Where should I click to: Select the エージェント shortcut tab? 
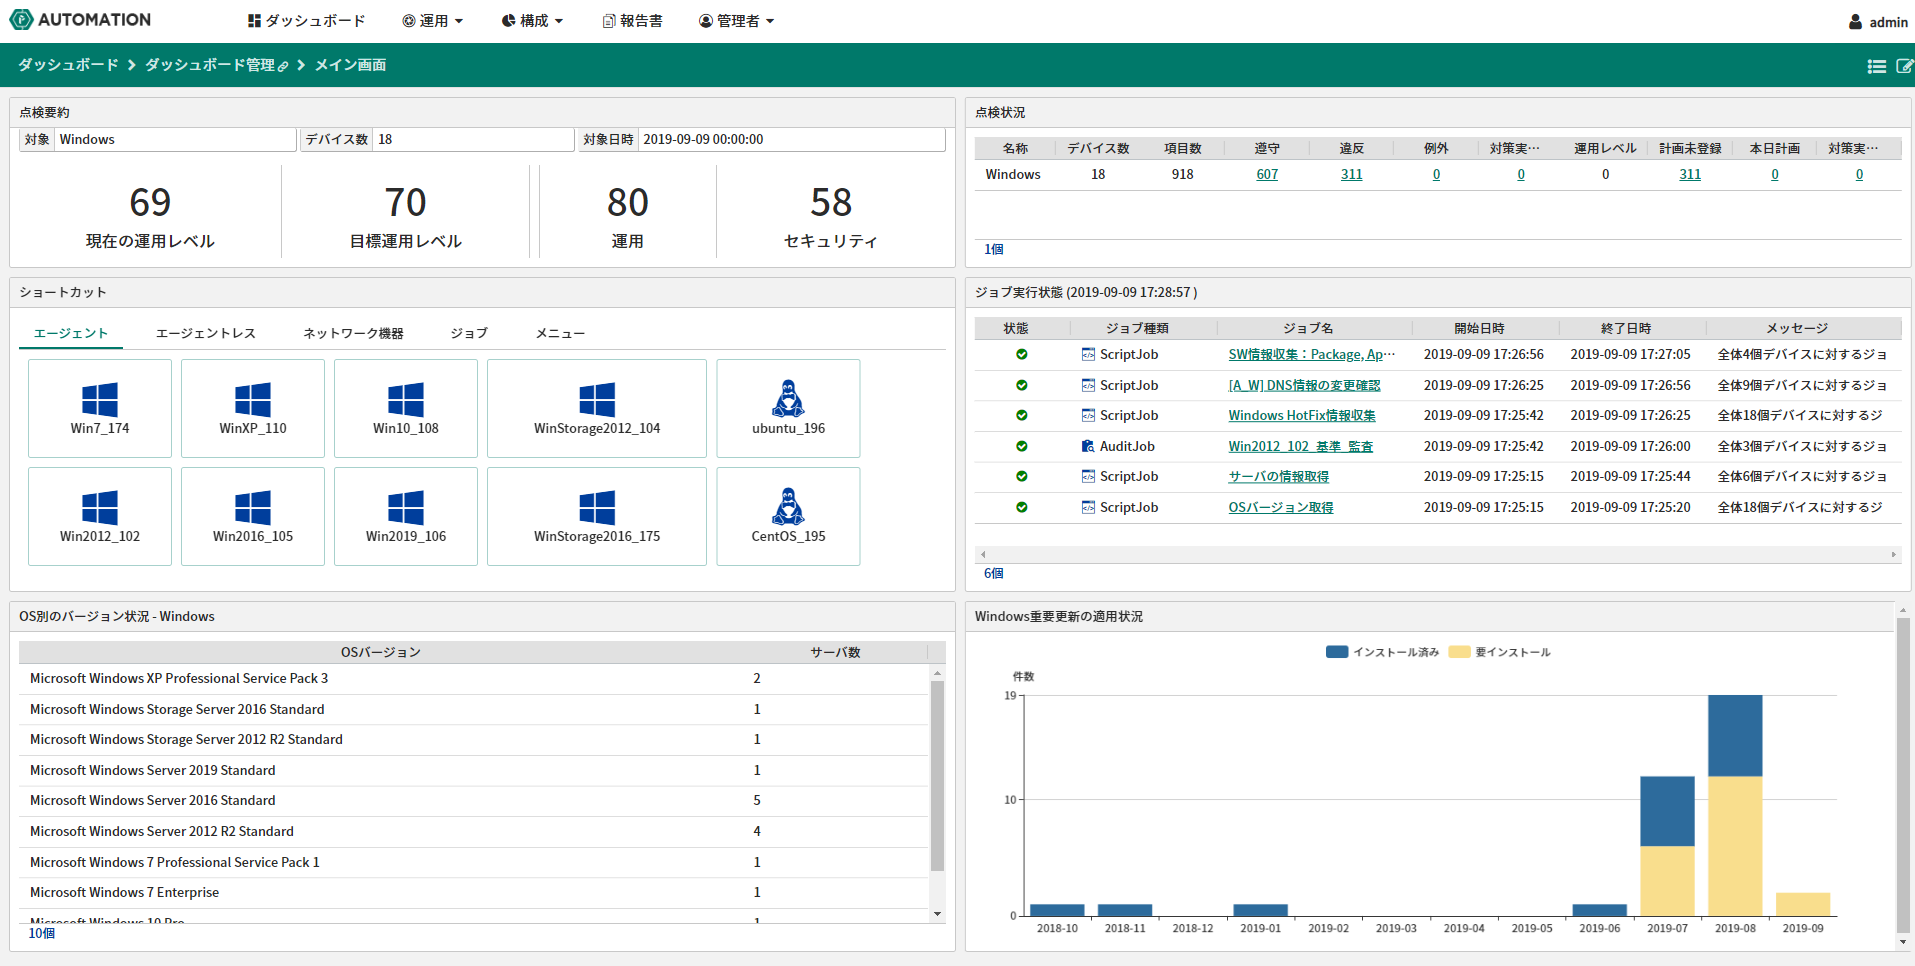click(71, 333)
